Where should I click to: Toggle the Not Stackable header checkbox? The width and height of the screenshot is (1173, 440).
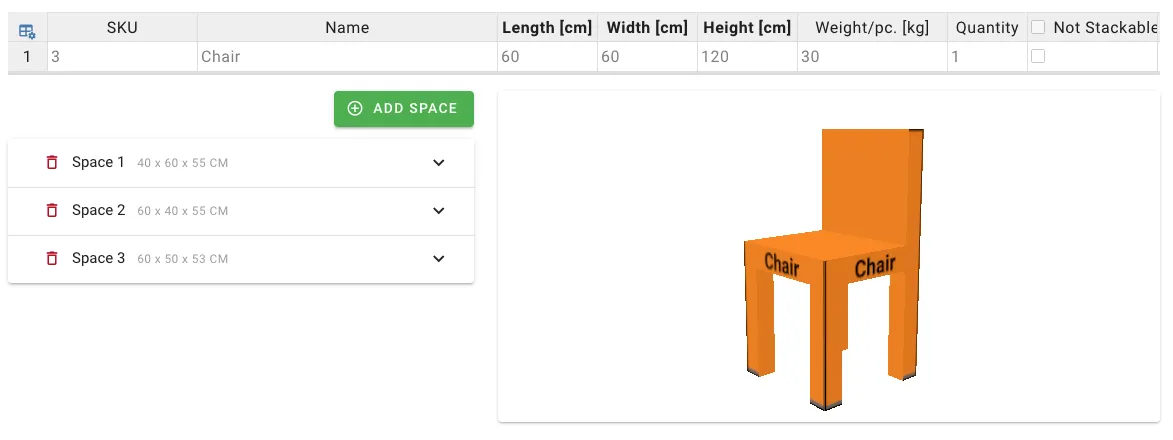click(1038, 28)
